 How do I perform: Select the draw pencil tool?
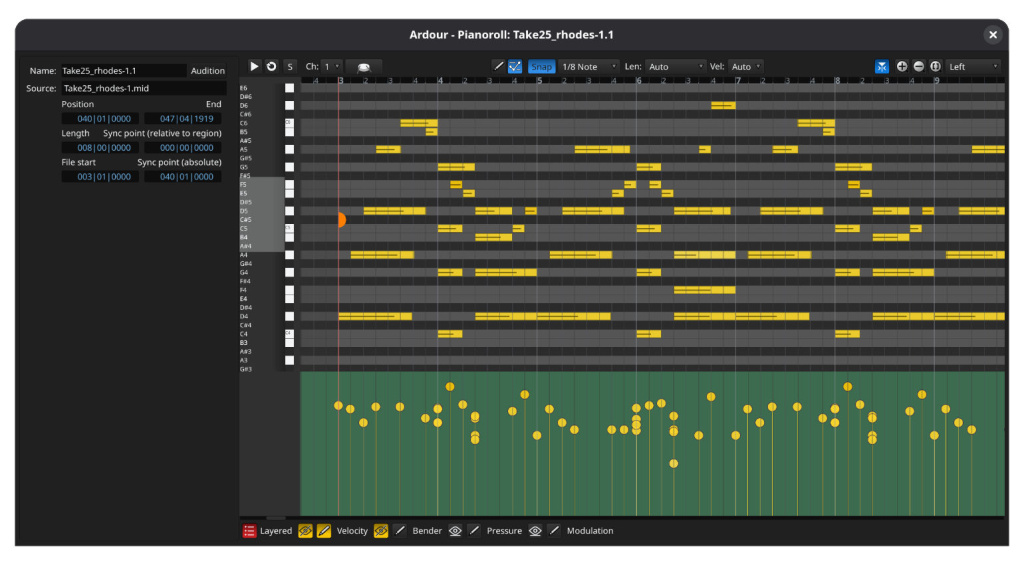(x=499, y=66)
